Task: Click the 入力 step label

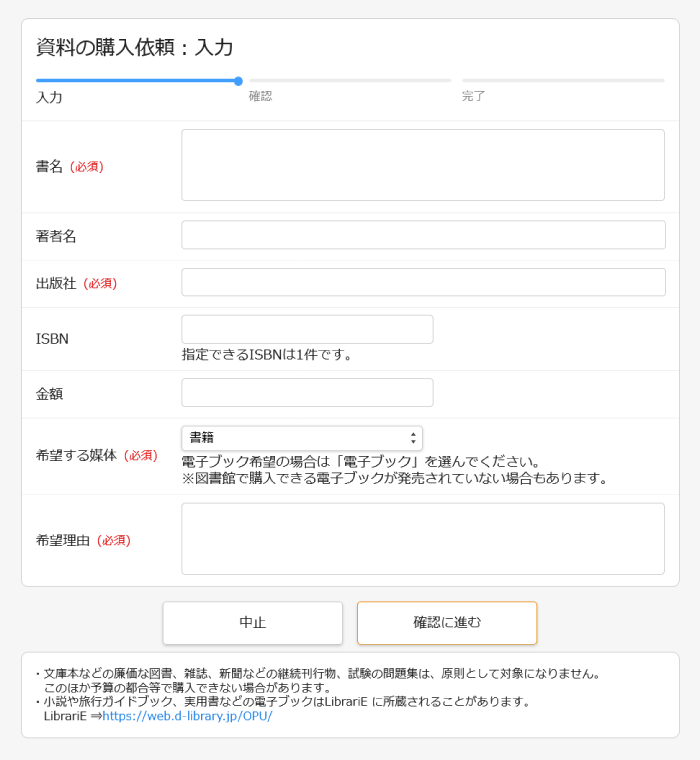Action: [x=49, y=97]
